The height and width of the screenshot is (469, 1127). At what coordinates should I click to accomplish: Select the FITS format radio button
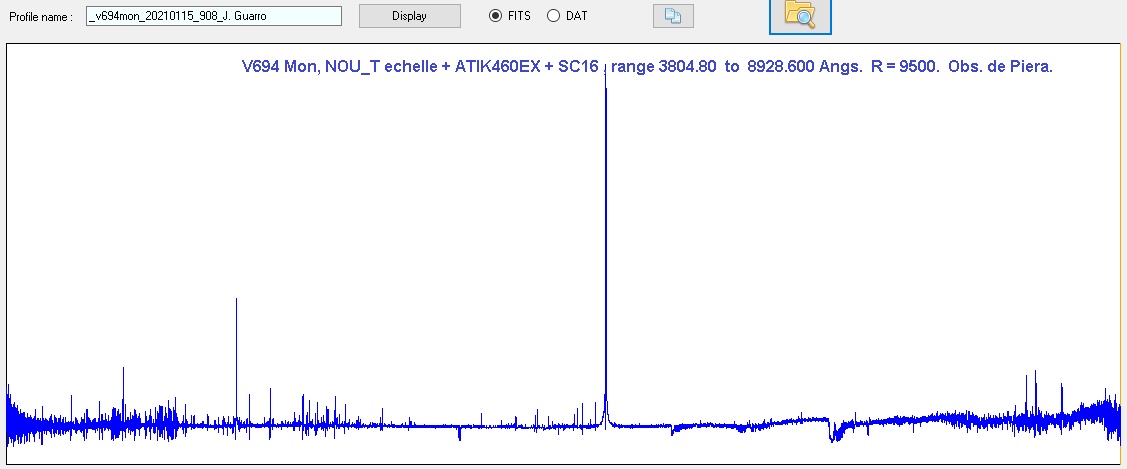click(x=495, y=16)
